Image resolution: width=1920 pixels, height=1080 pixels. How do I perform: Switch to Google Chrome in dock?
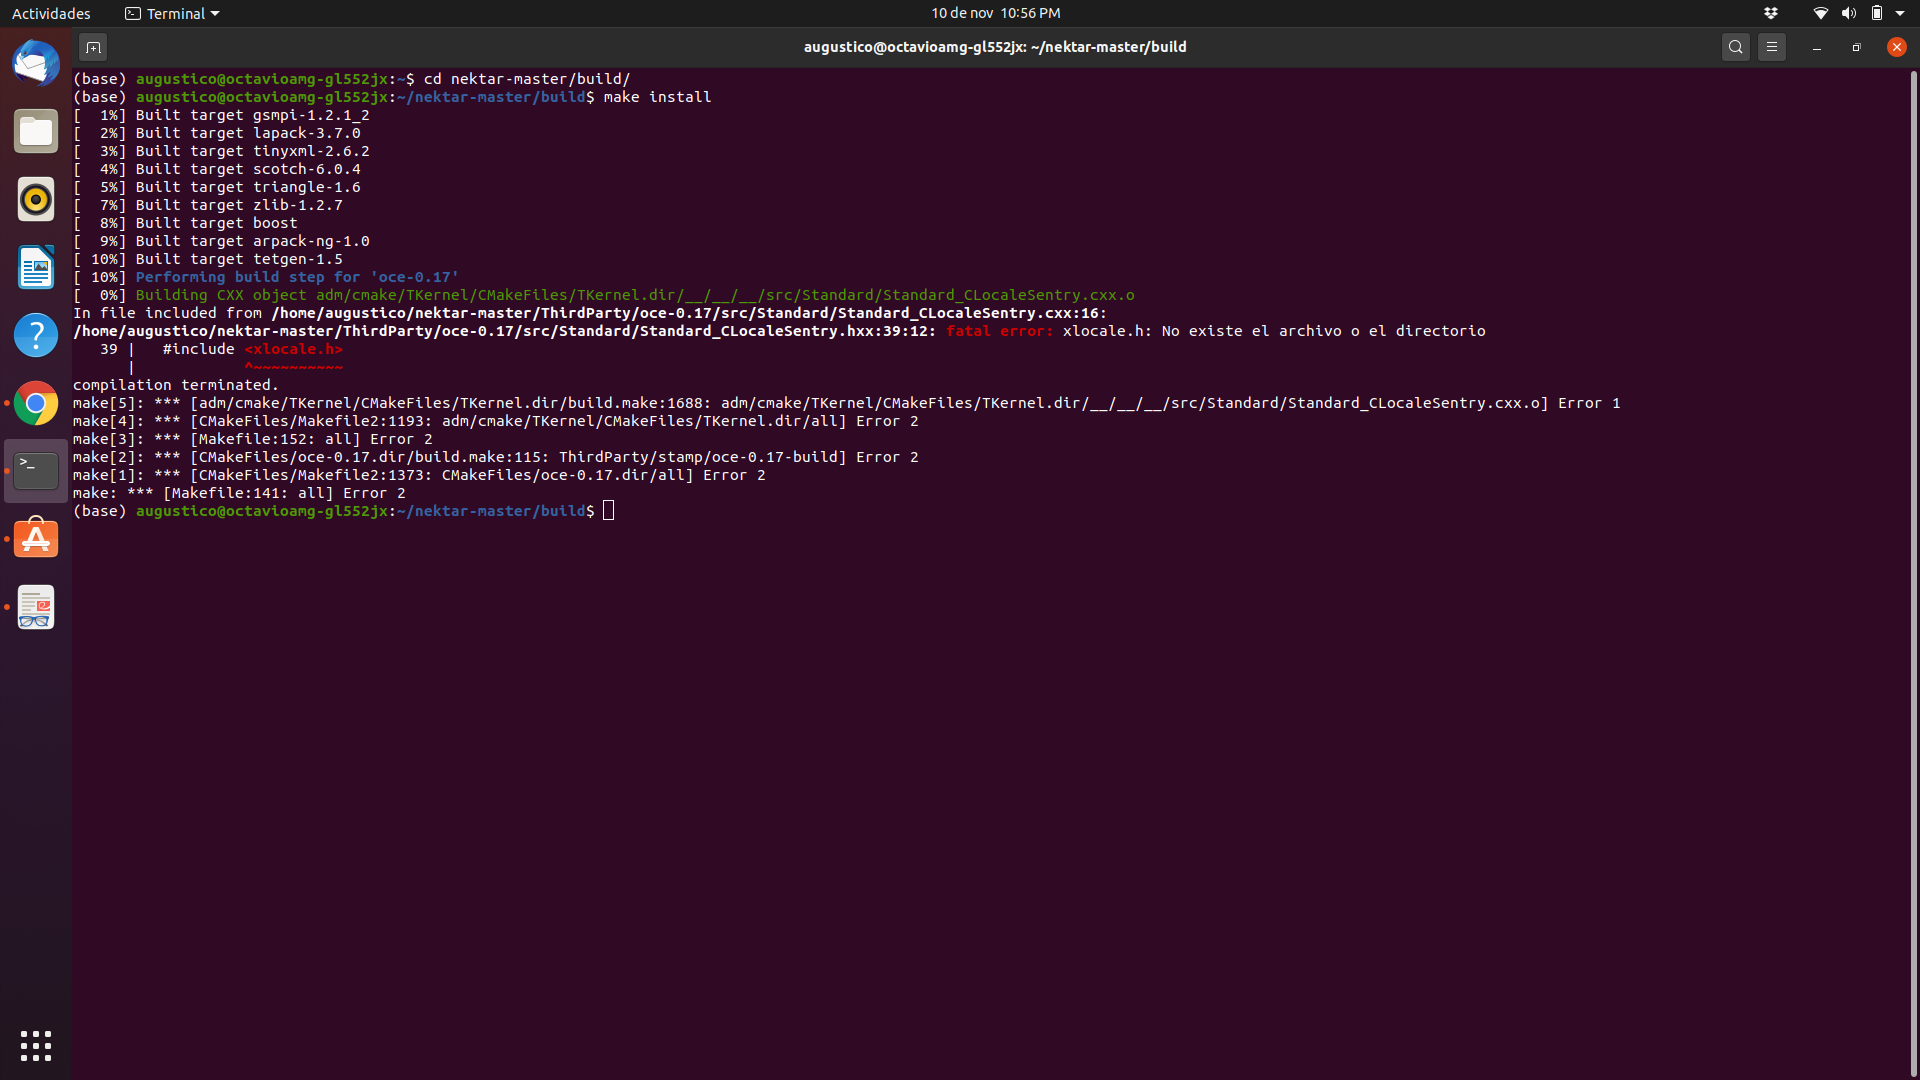coord(36,403)
